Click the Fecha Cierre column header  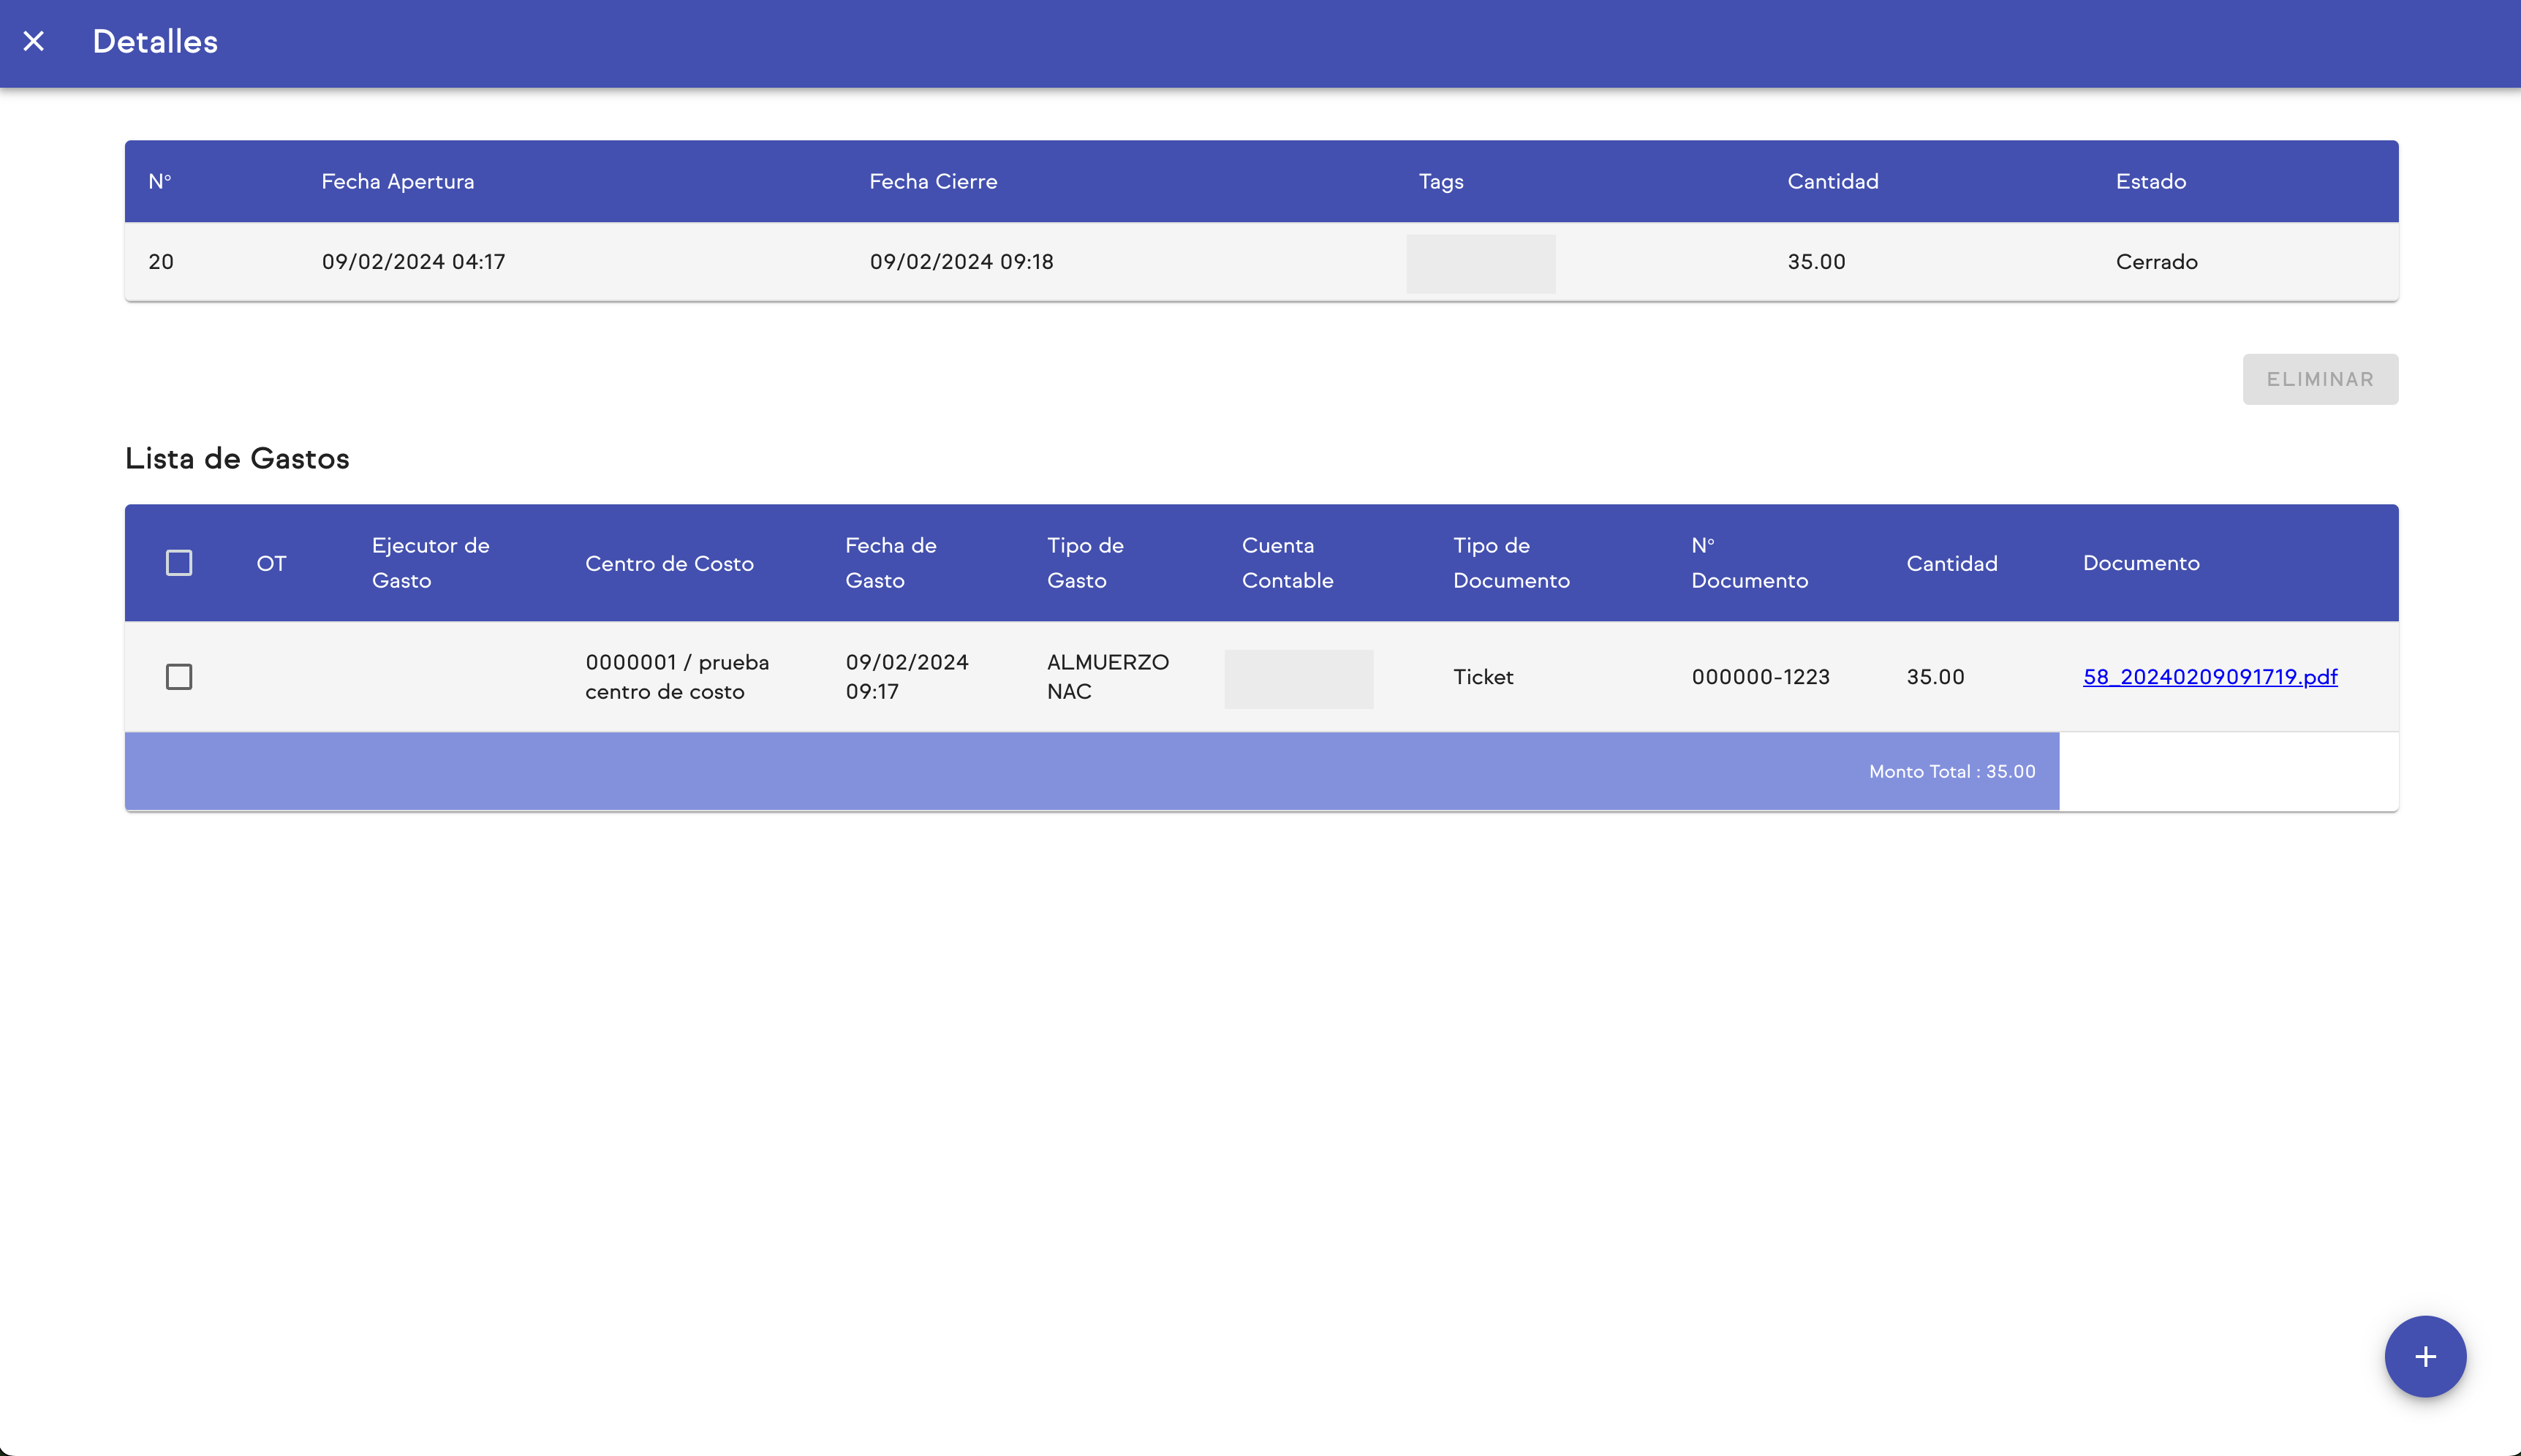click(x=933, y=182)
